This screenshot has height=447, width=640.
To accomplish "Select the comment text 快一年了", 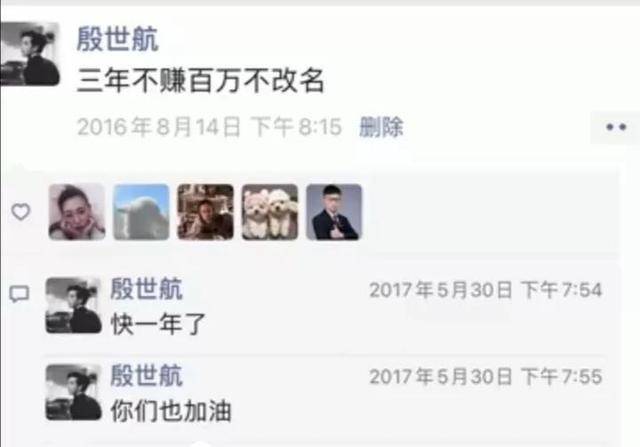I will [x=158, y=324].
